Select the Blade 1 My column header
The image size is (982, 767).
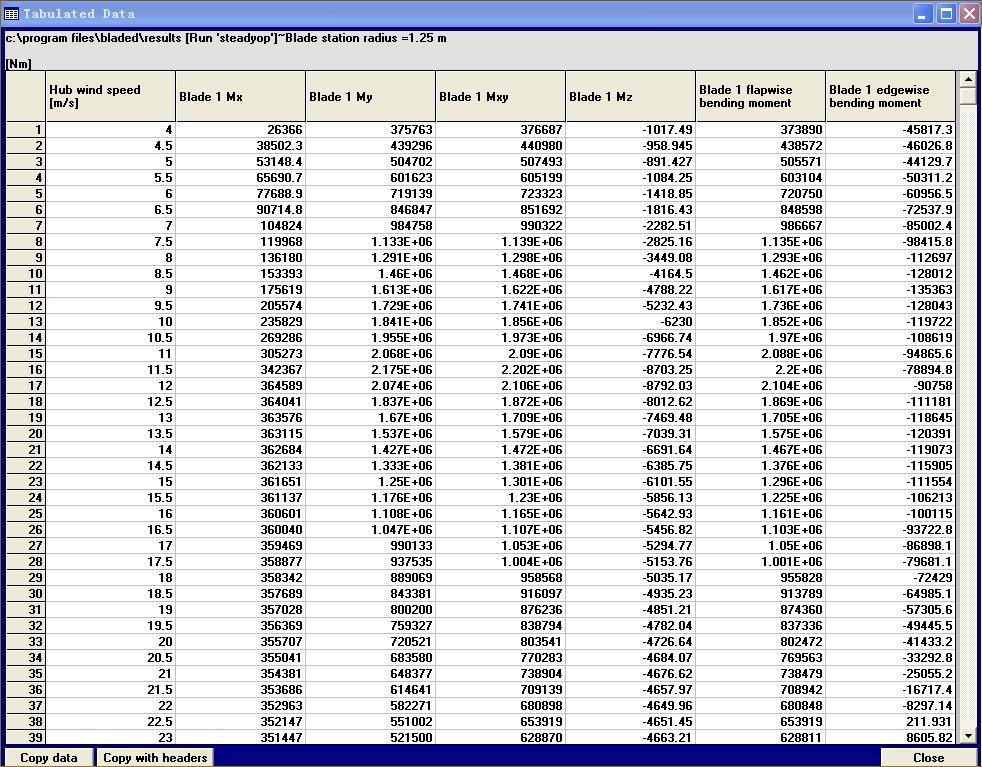click(x=370, y=97)
